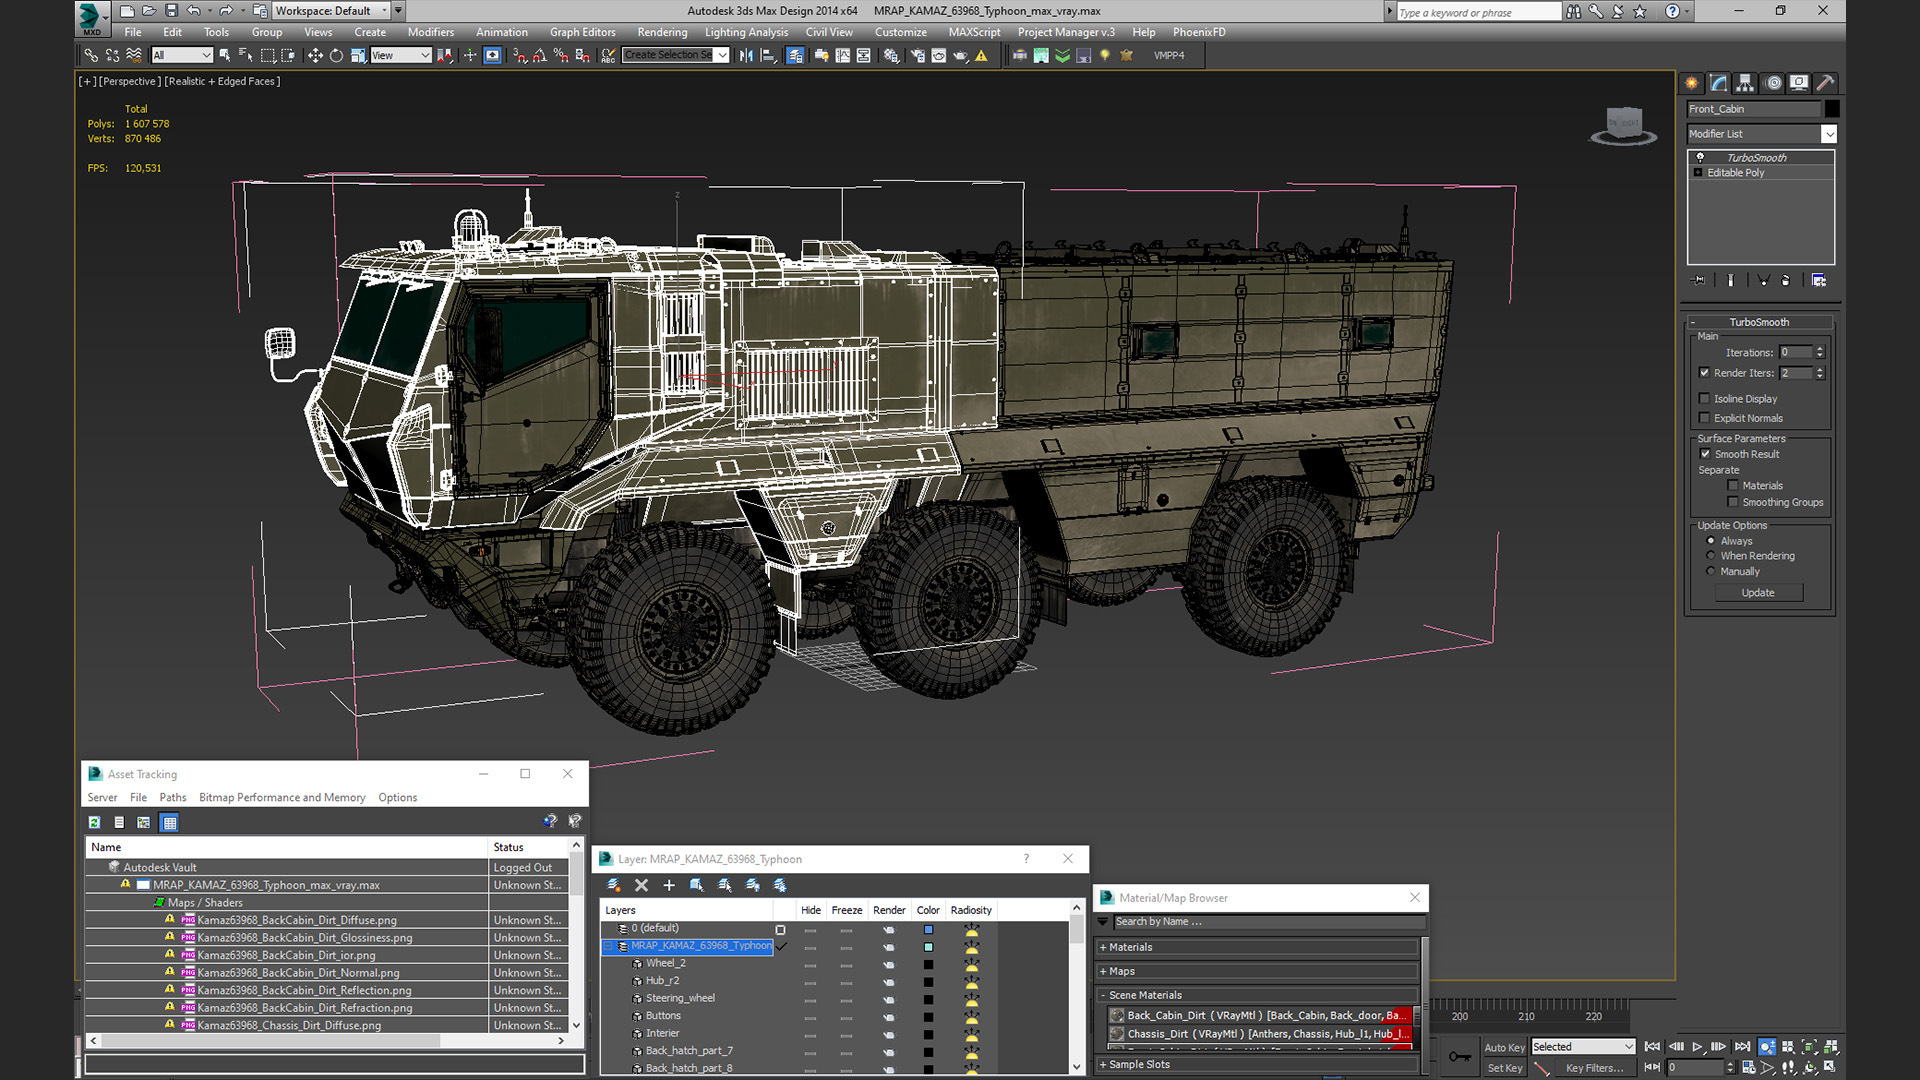This screenshot has height=1080, width=1920.
Task: Select the Select and Rotate tool
Action: 336,56
